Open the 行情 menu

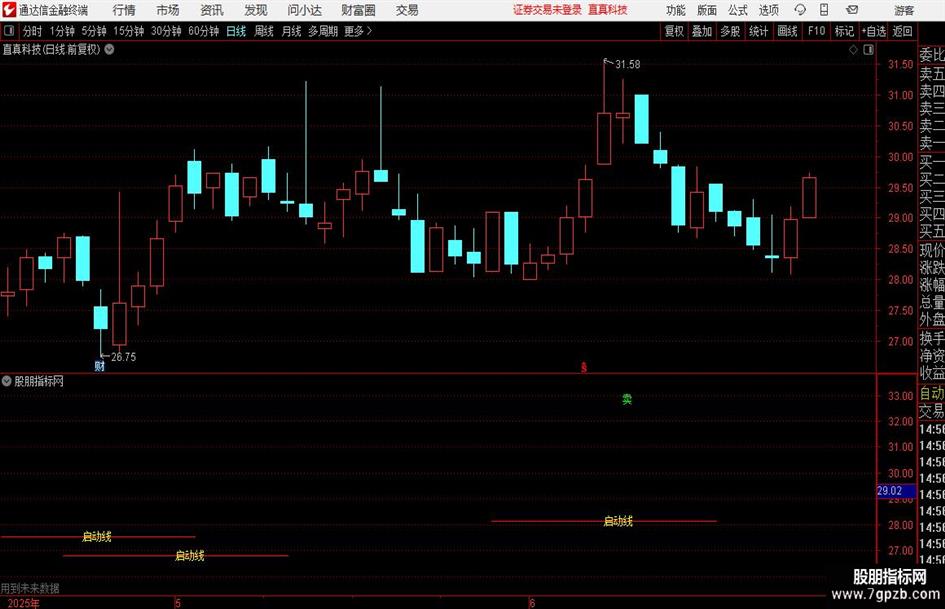[124, 10]
